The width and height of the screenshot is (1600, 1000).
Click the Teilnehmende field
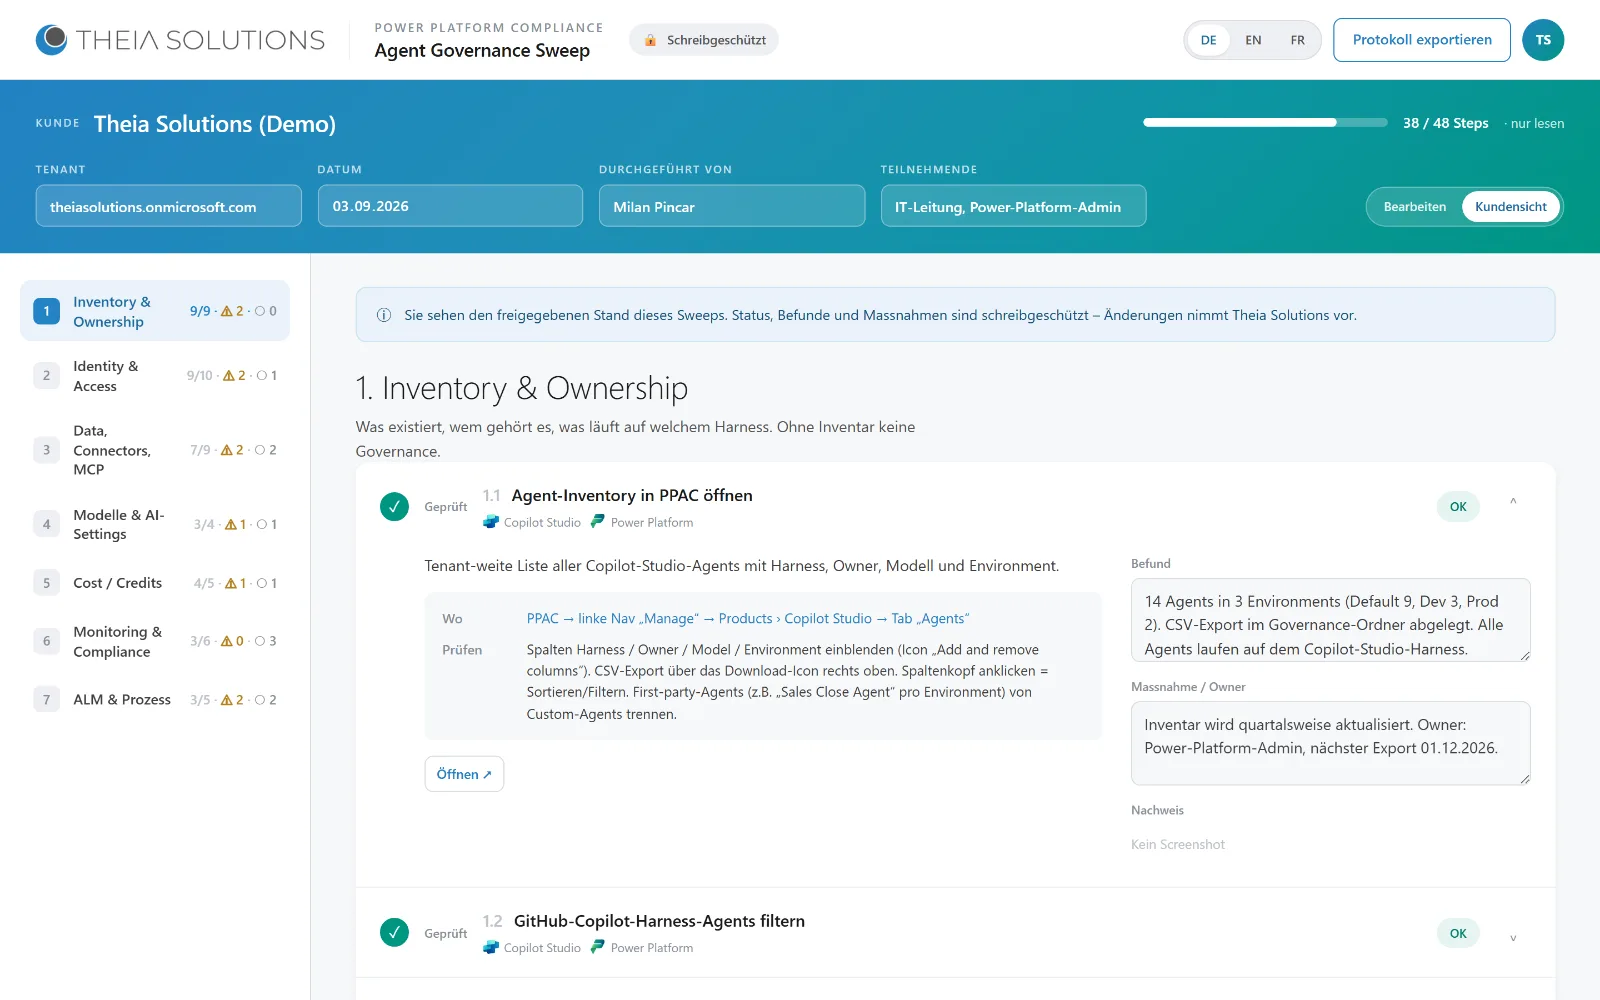click(1013, 206)
